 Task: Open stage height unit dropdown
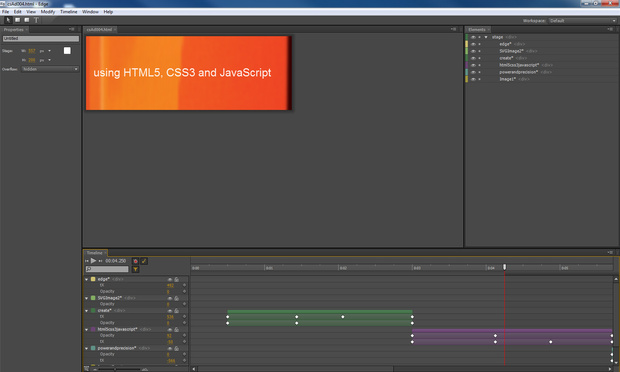pyautogui.click(x=49, y=60)
